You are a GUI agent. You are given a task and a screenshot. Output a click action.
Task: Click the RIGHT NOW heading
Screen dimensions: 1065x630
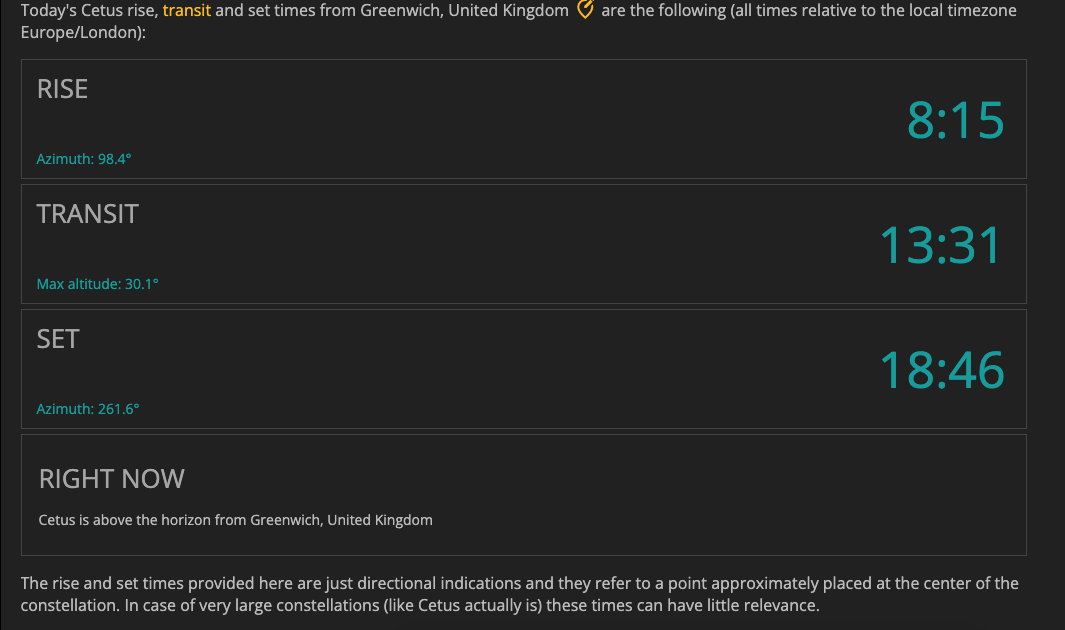pos(111,479)
